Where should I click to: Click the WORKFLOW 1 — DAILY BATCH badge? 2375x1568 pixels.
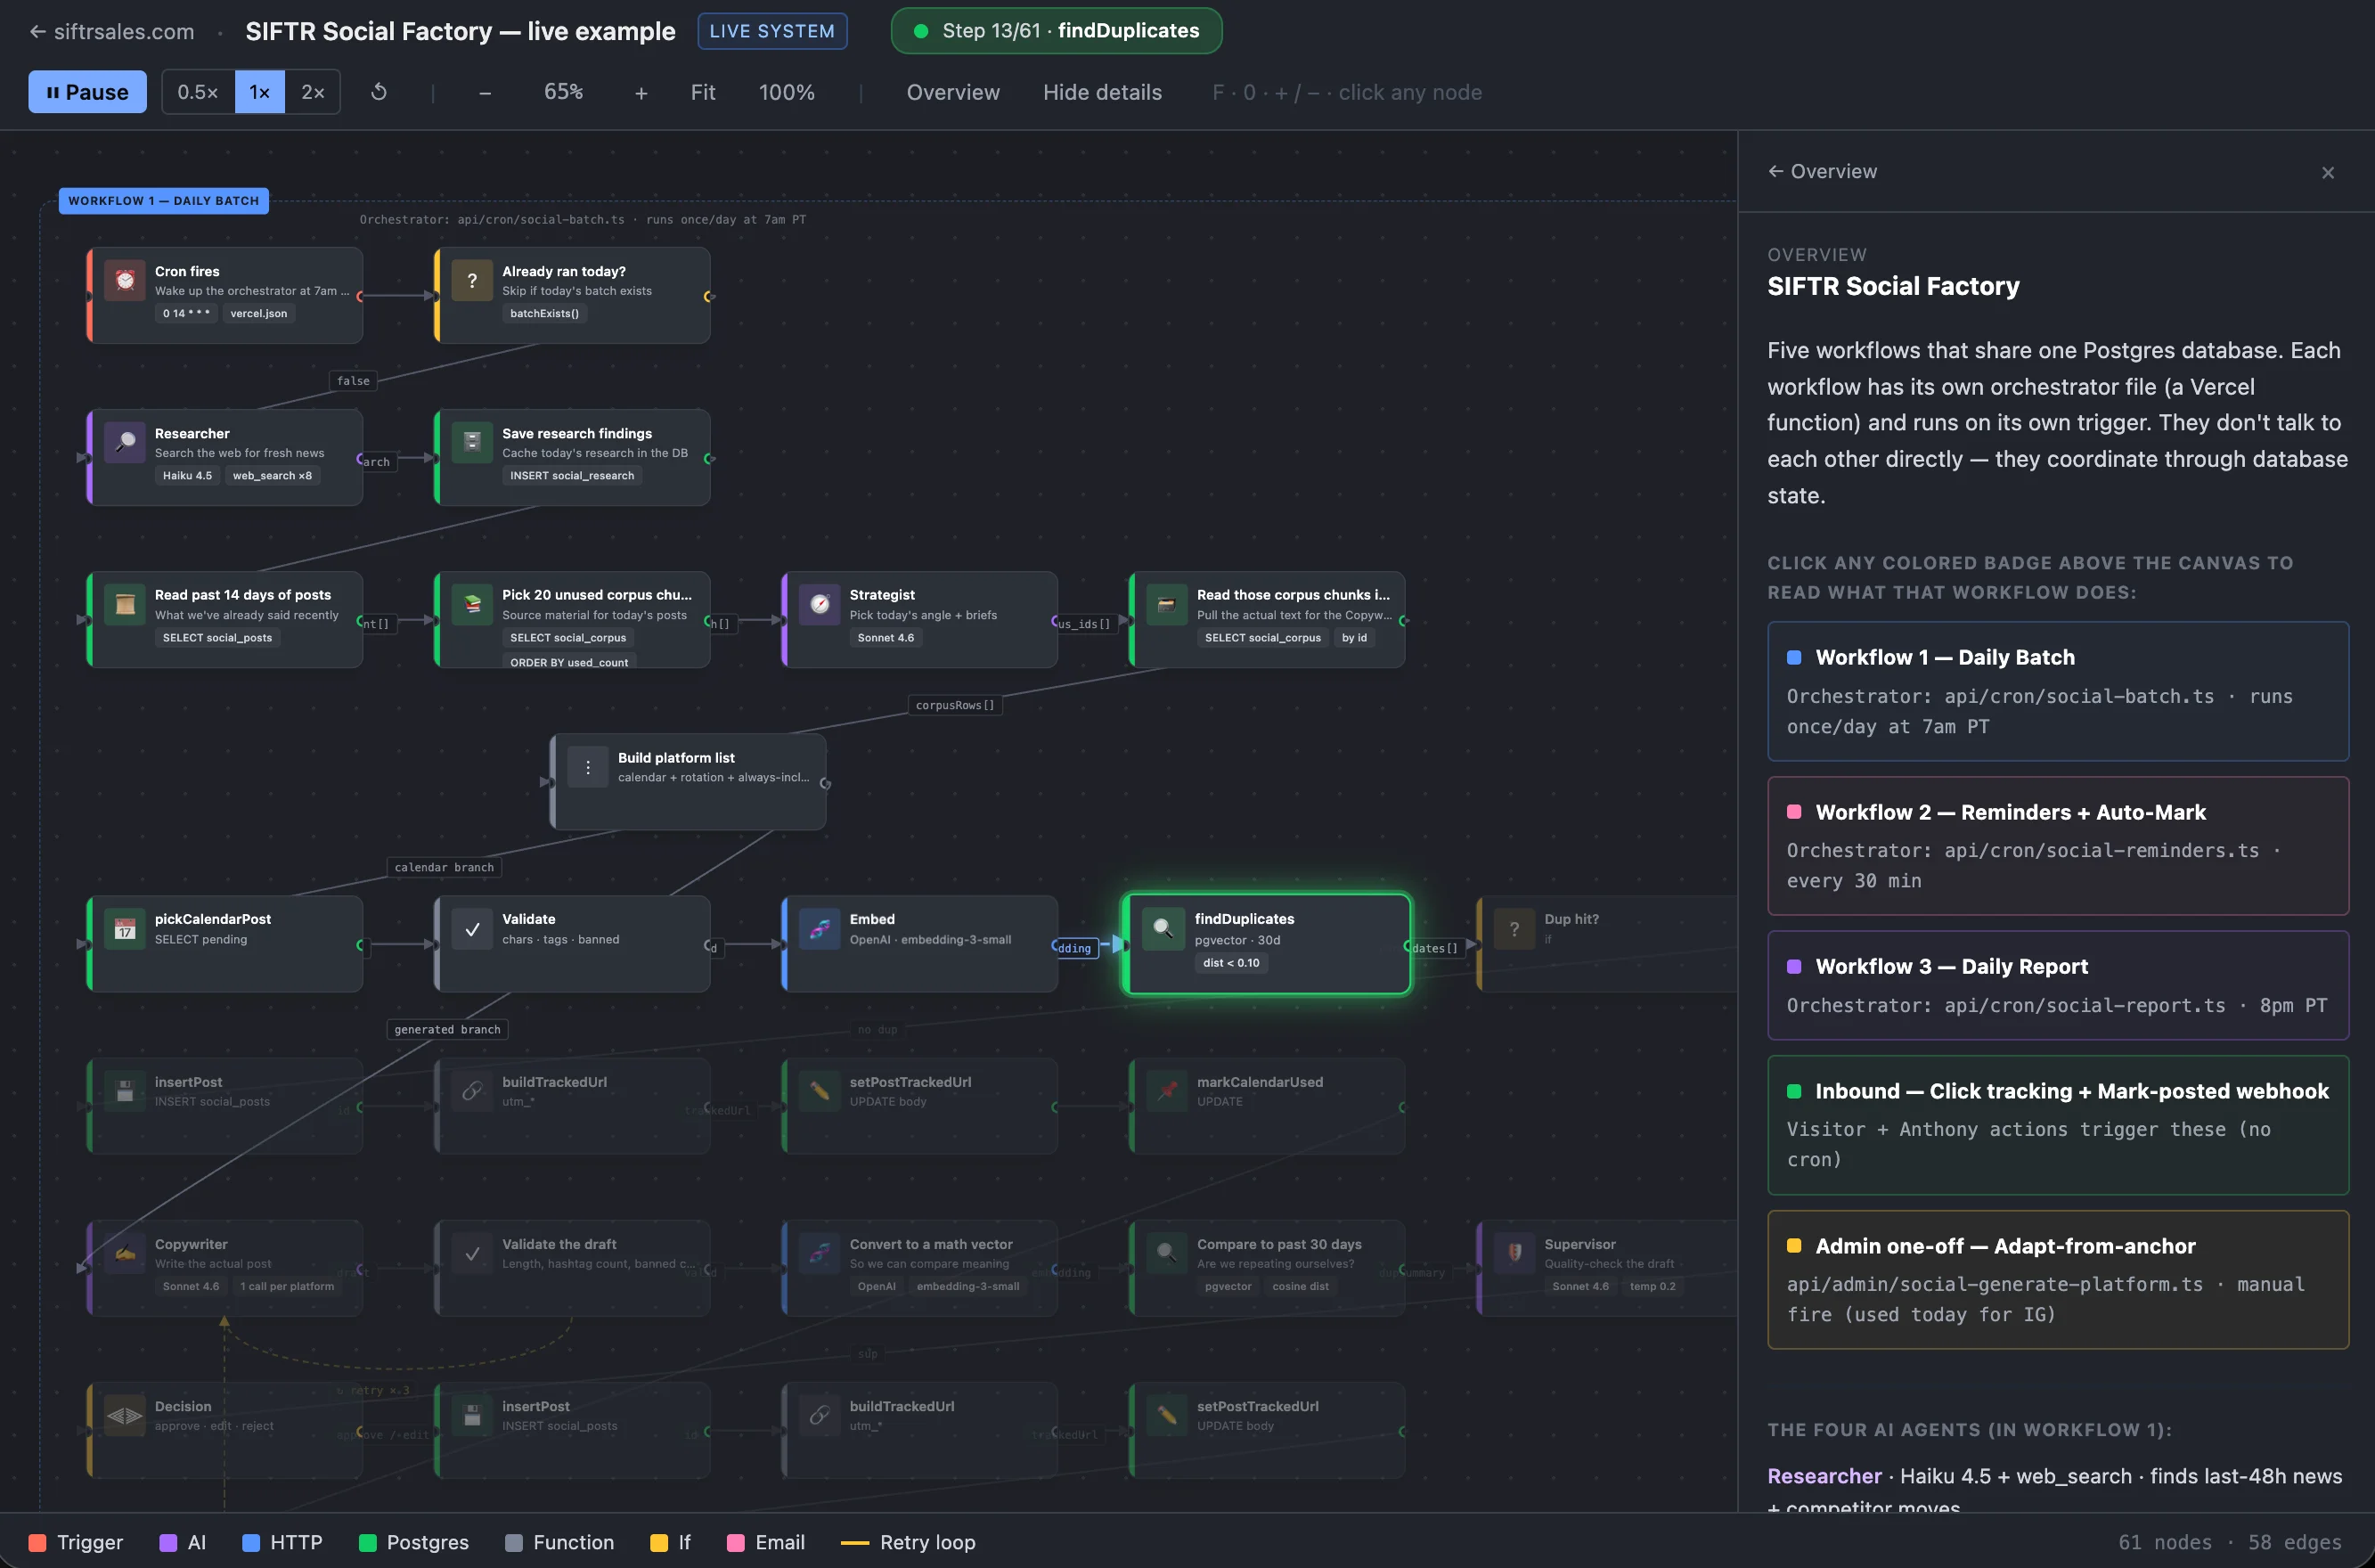[x=164, y=201]
